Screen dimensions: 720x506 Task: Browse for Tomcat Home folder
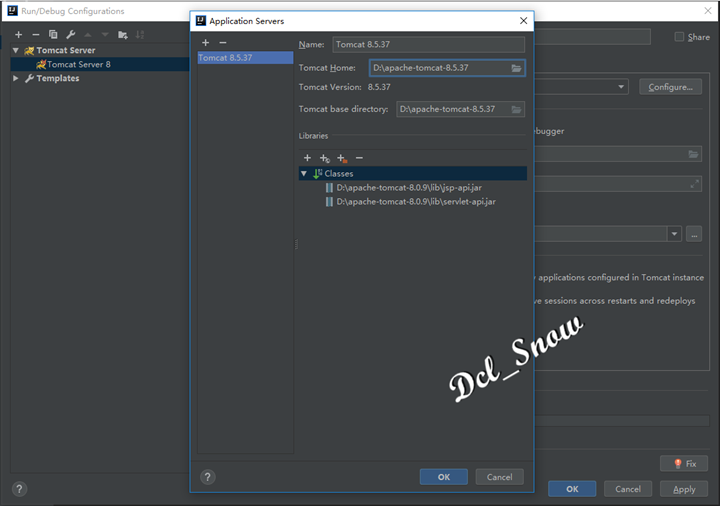click(517, 68)
